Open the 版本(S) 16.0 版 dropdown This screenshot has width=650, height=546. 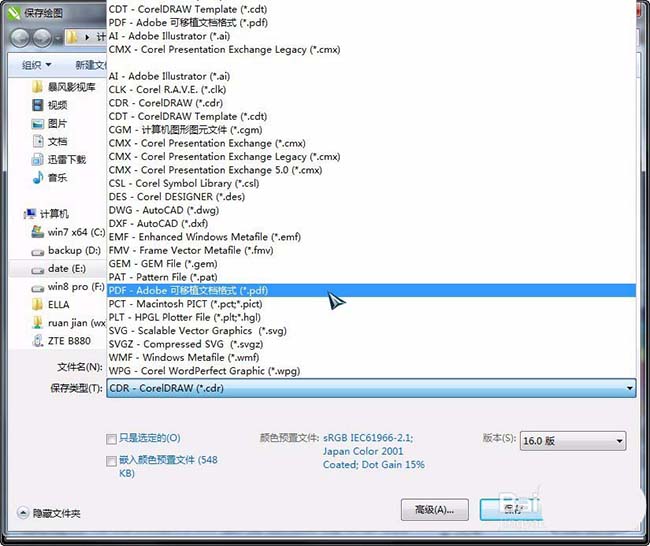(573, 441)
